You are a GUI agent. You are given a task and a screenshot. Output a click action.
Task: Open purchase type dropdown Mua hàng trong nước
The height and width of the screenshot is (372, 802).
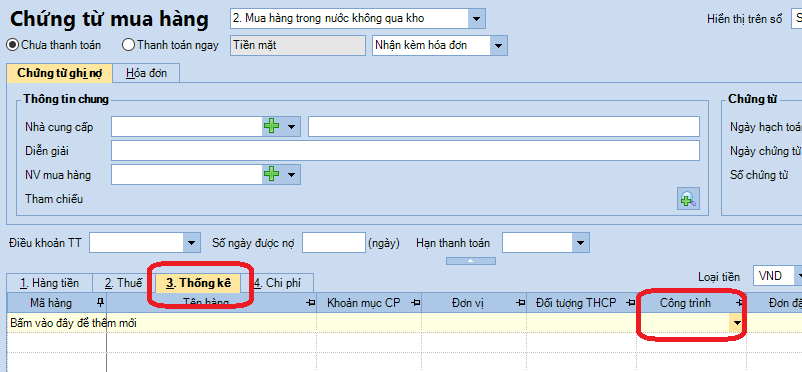(x=476, y=19)
